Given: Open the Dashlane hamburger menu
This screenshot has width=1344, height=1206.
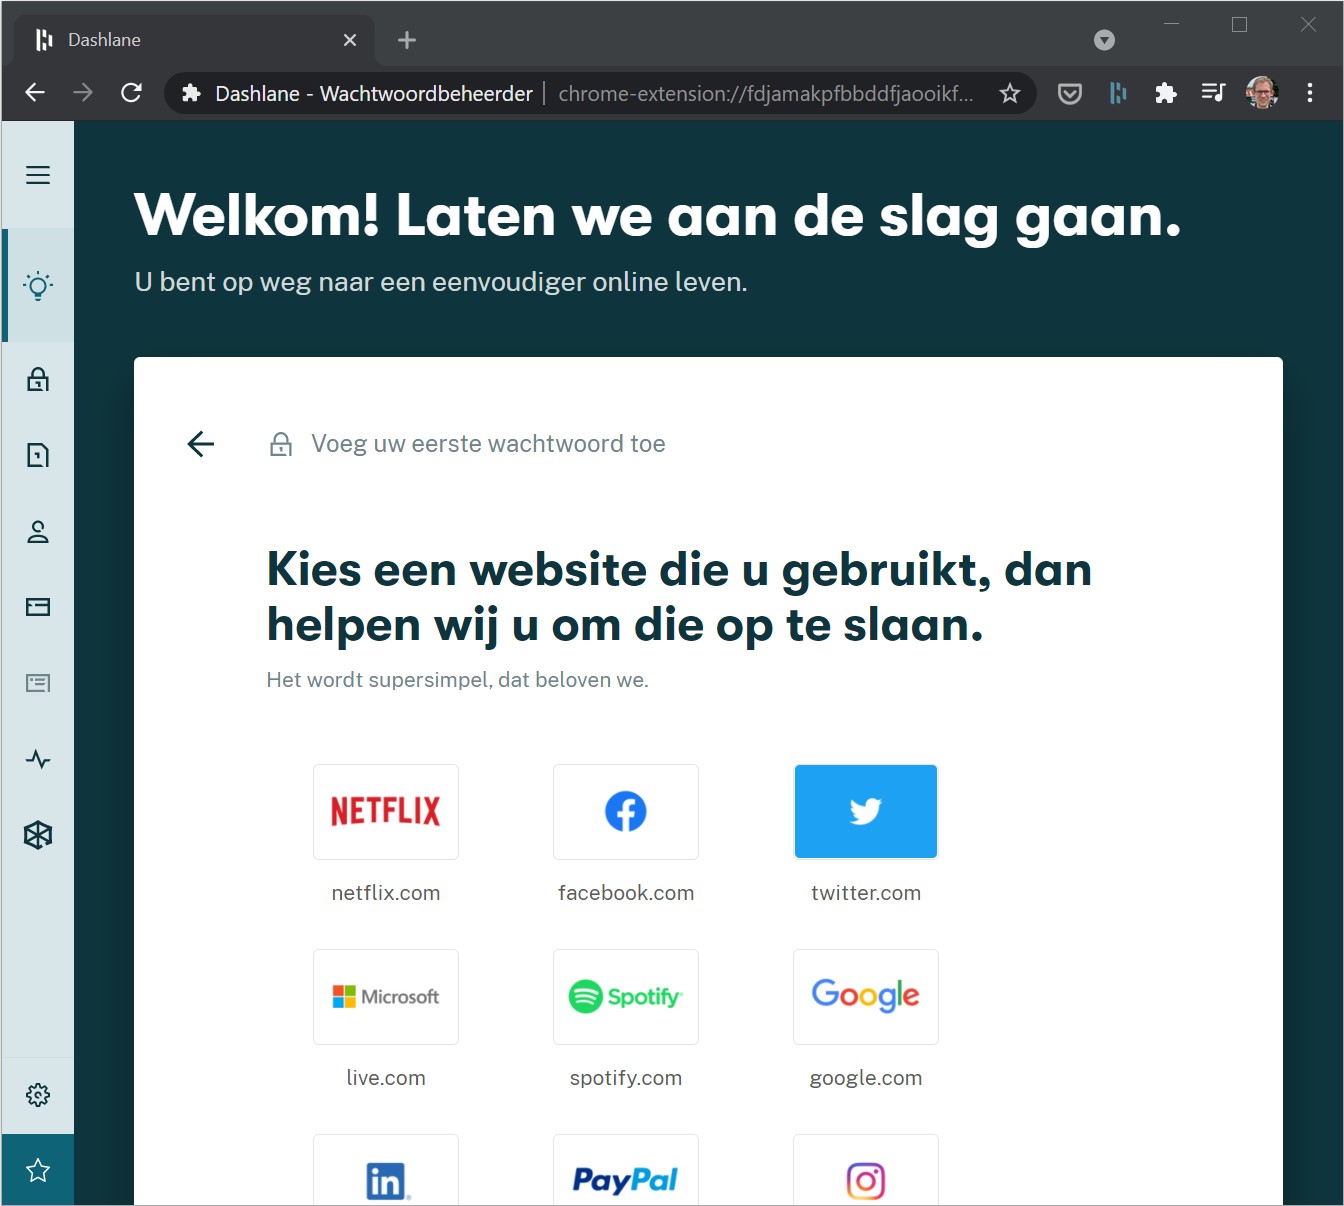Looking at the screenshot, I should coord(38,175).
